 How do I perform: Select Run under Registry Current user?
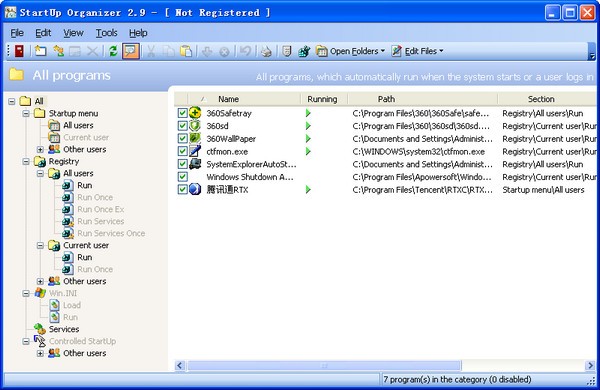[85, 257]
